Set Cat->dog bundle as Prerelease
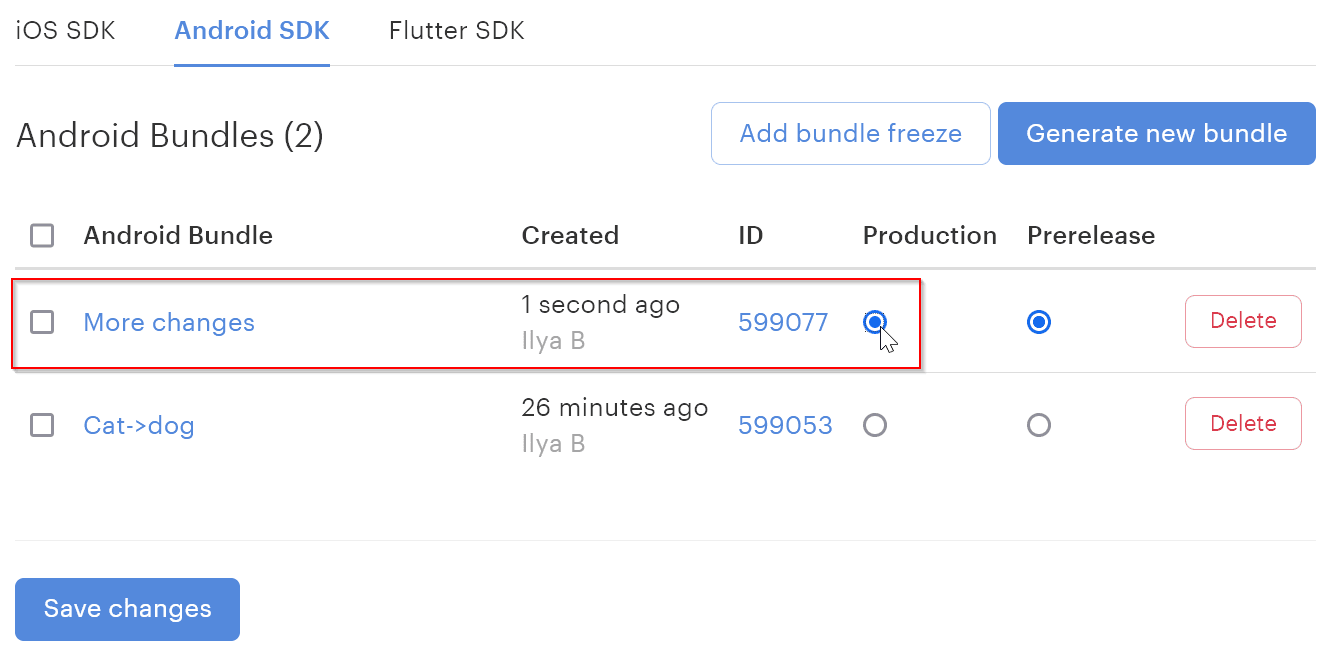1329x648 pixels. coord(1039,425)
